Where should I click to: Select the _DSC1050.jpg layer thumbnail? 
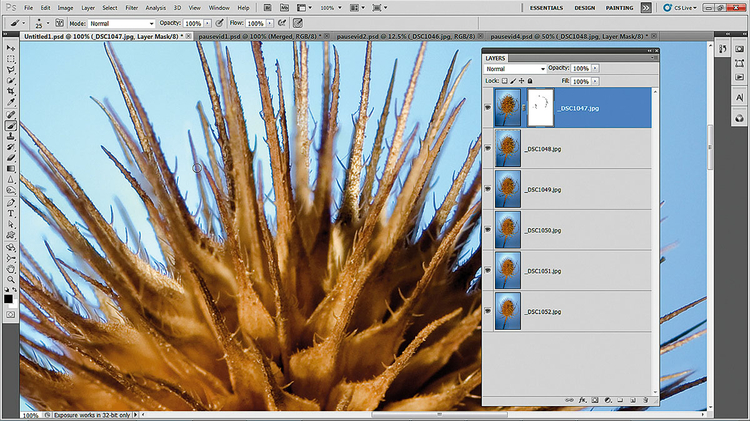click(x=507, y=230)
